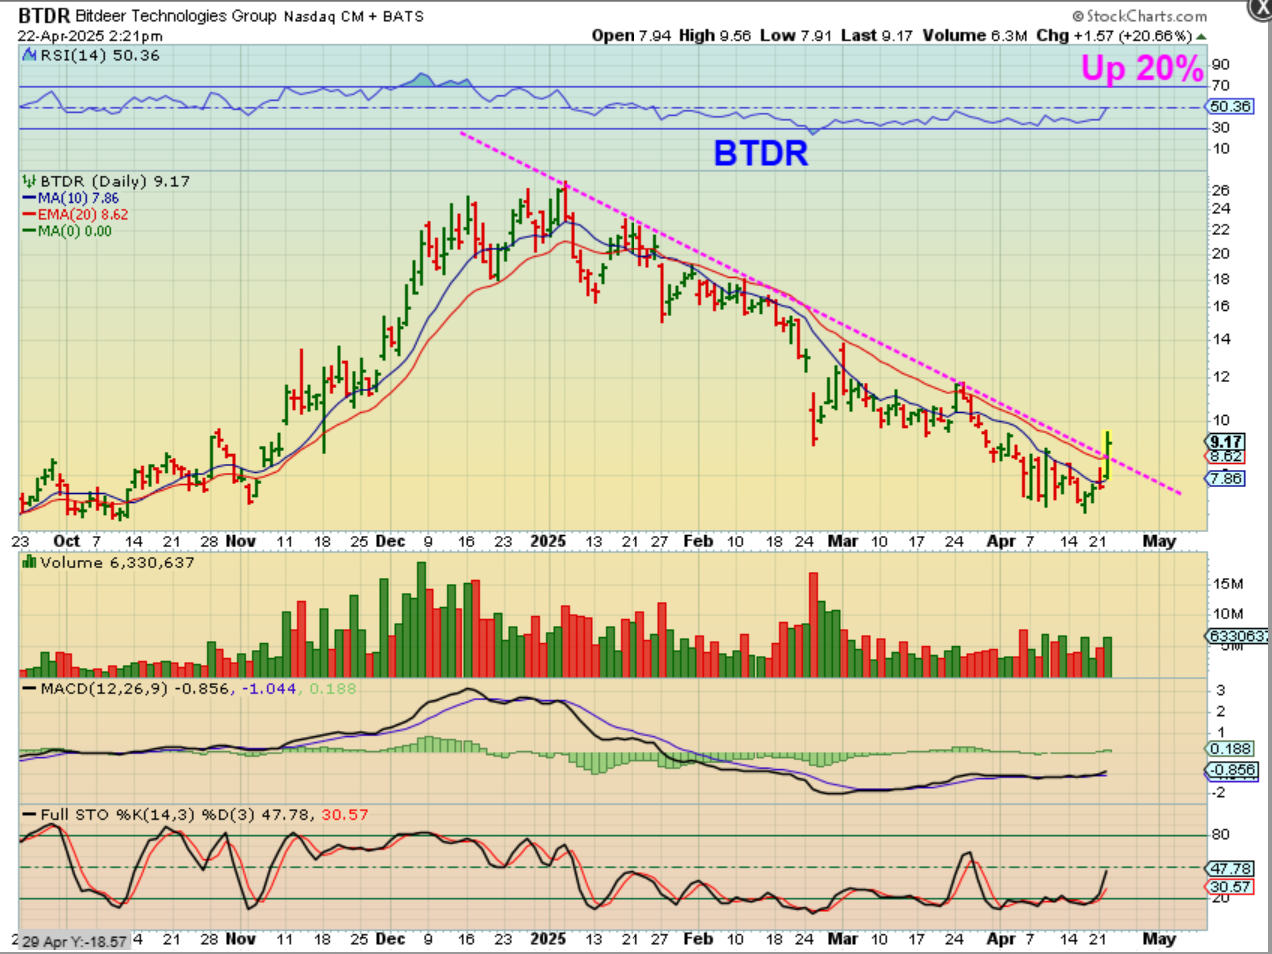Click the 26 price level on the axis

pos(1220,190)
